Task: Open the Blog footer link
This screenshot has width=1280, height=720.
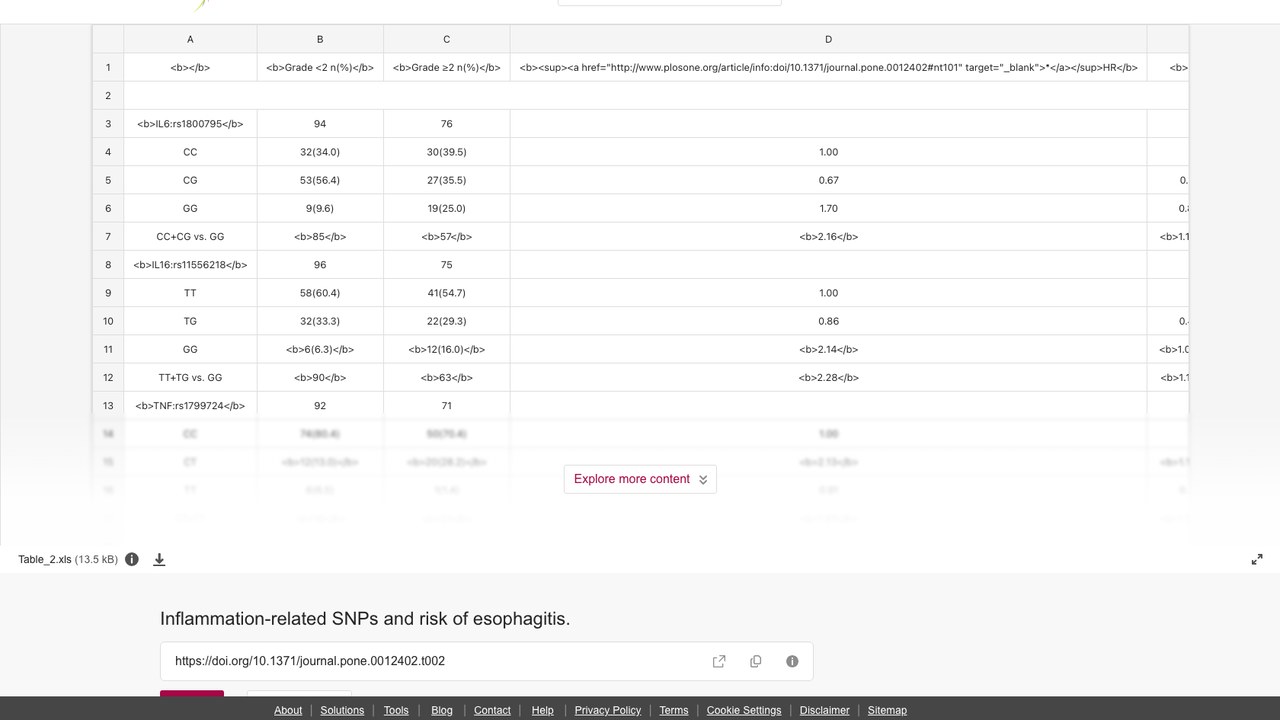Action: click(442, 710)
